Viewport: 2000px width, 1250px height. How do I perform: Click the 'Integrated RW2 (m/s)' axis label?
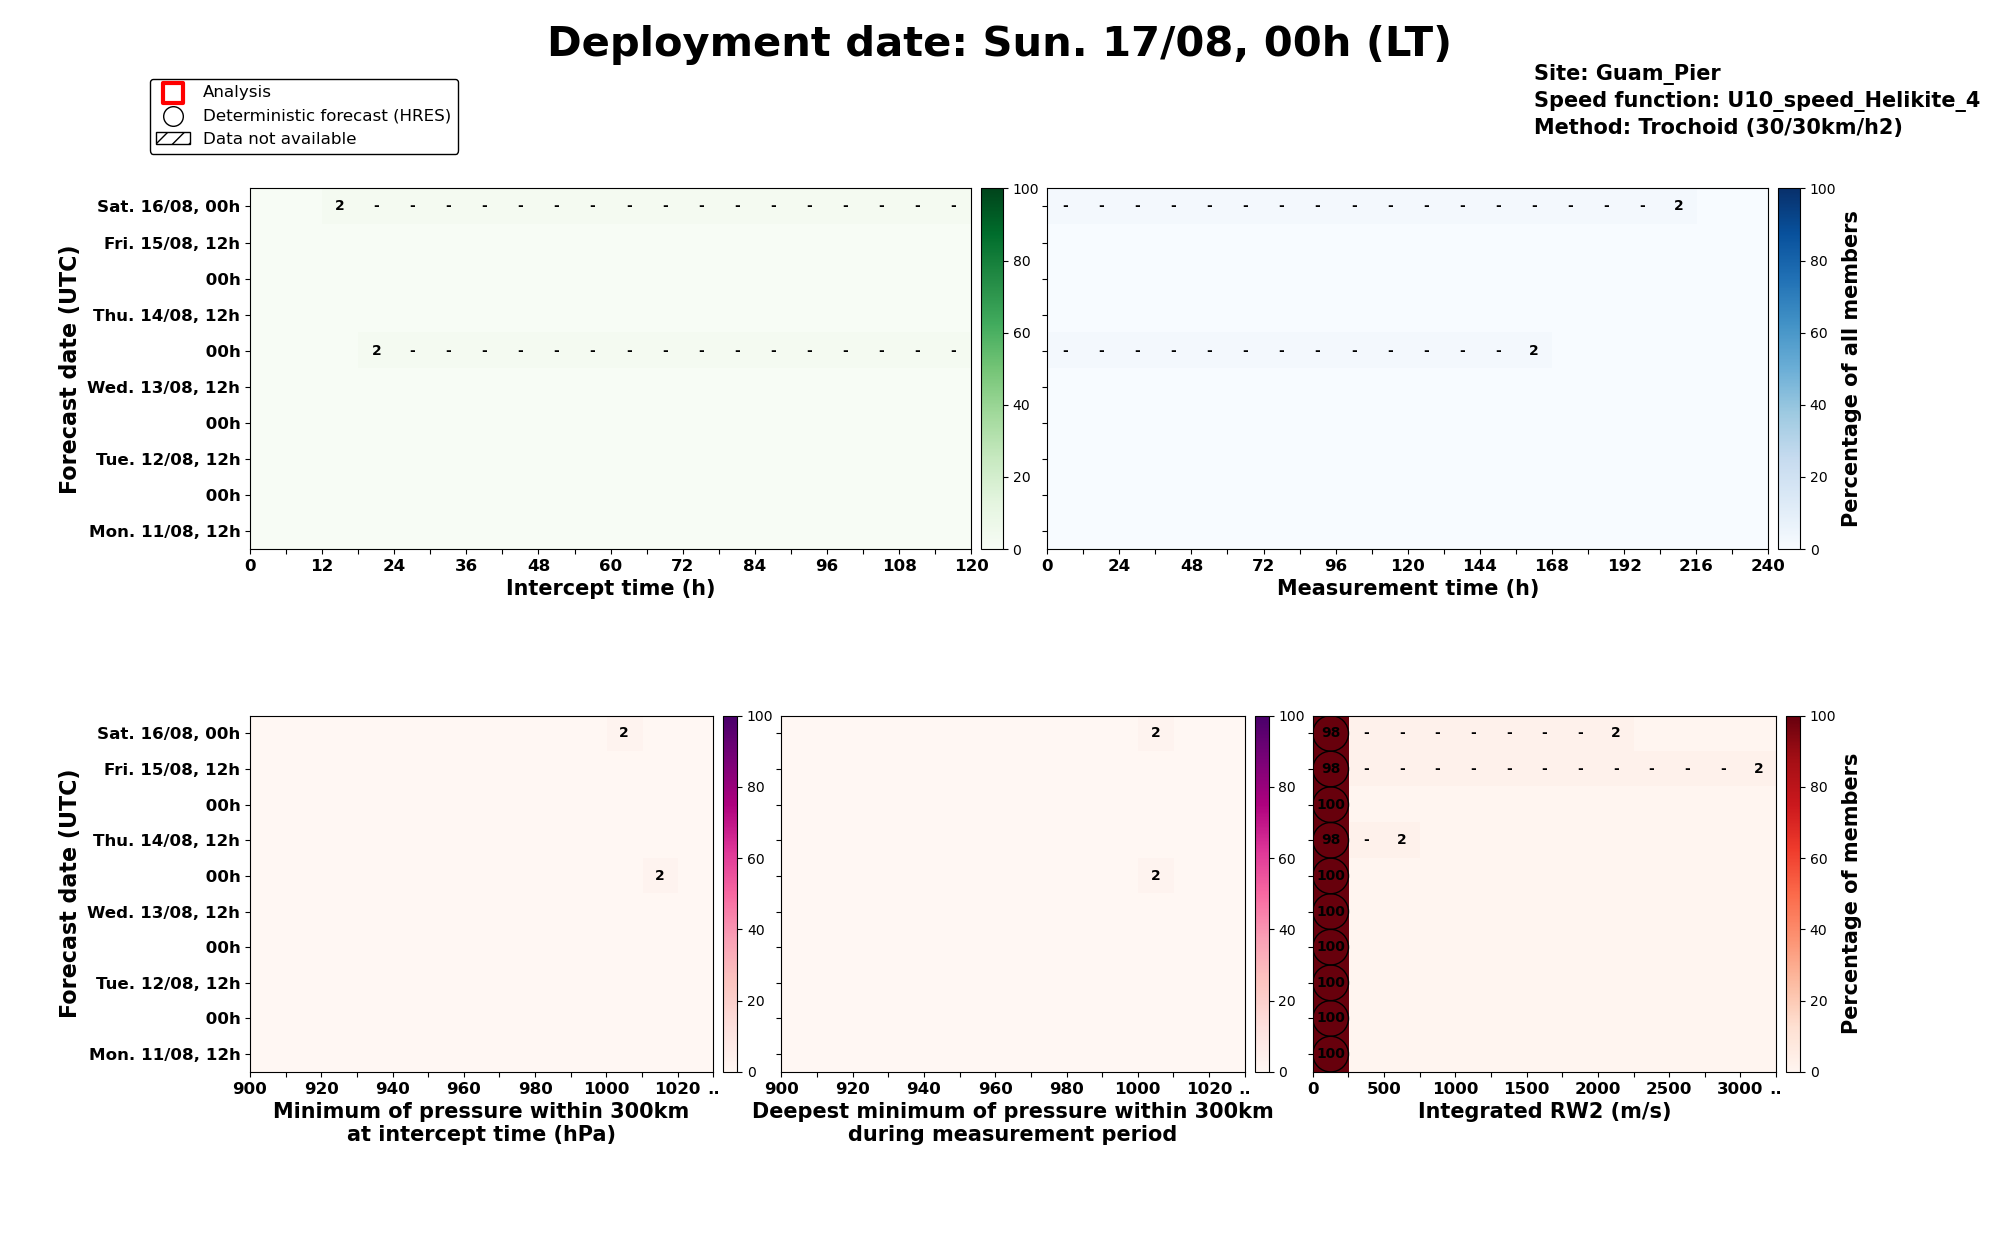pyautogui.click(x=1544, y=1111)
